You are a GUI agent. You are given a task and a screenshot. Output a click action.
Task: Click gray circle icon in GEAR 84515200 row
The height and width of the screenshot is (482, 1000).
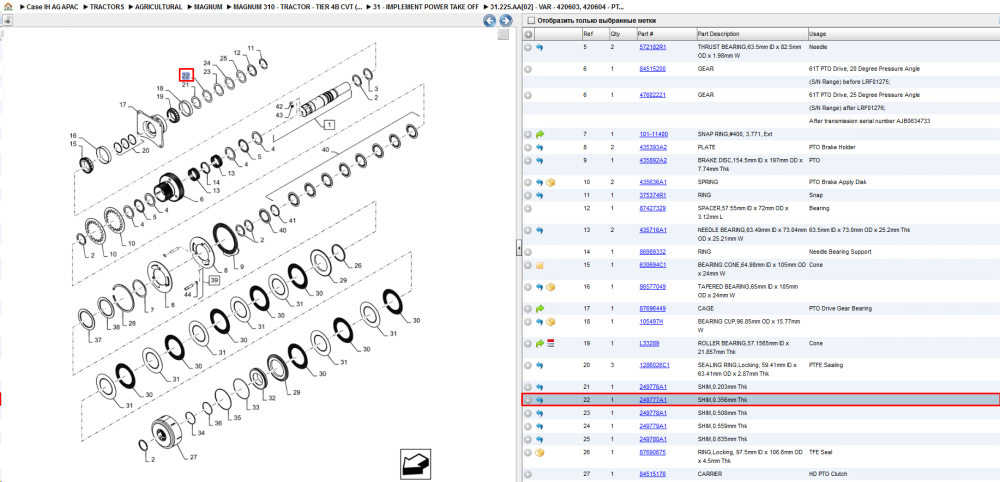(x=528, y=69)
